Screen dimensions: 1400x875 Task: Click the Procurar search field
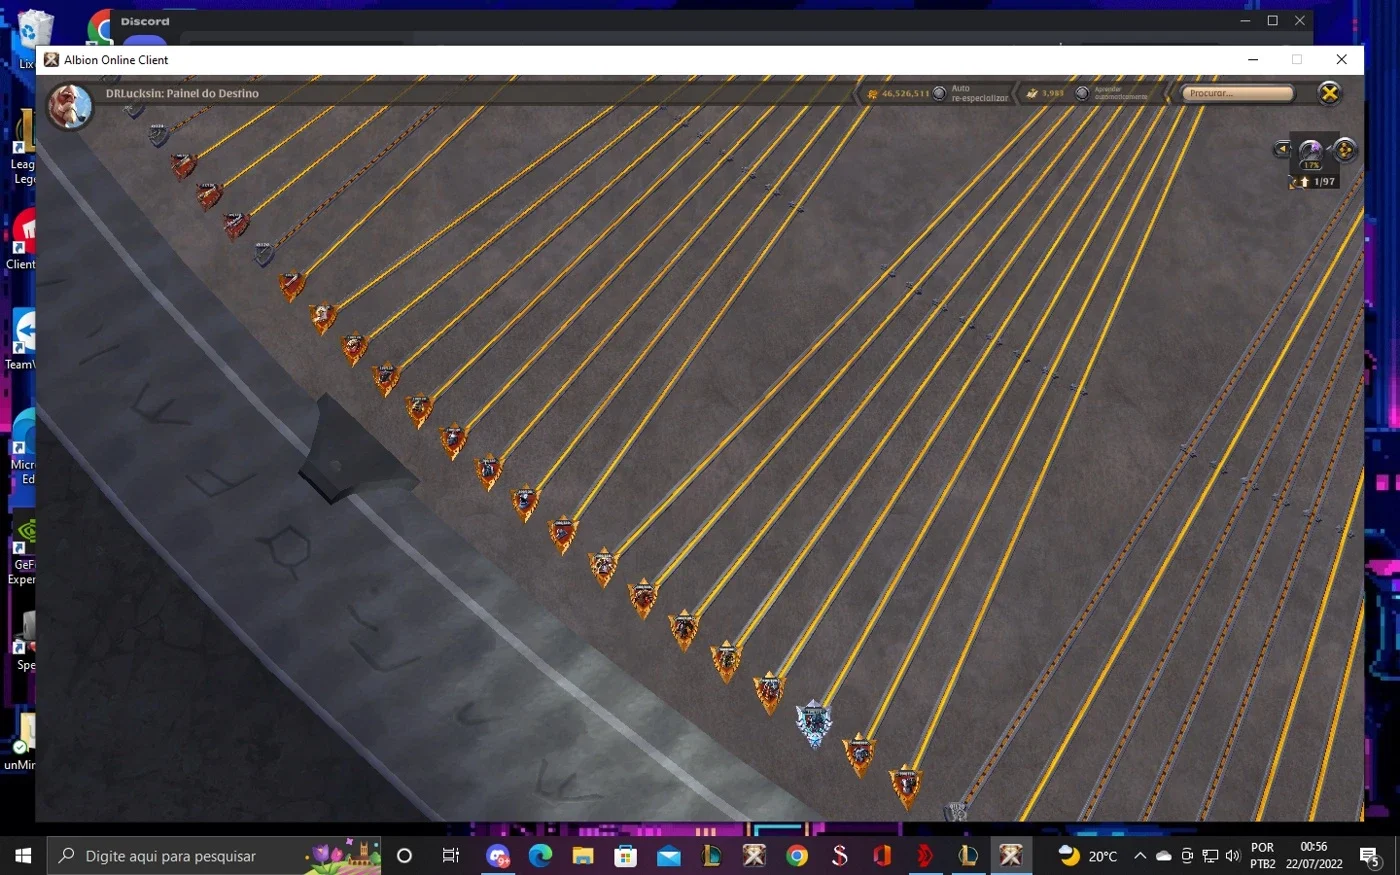point(1238,93)
